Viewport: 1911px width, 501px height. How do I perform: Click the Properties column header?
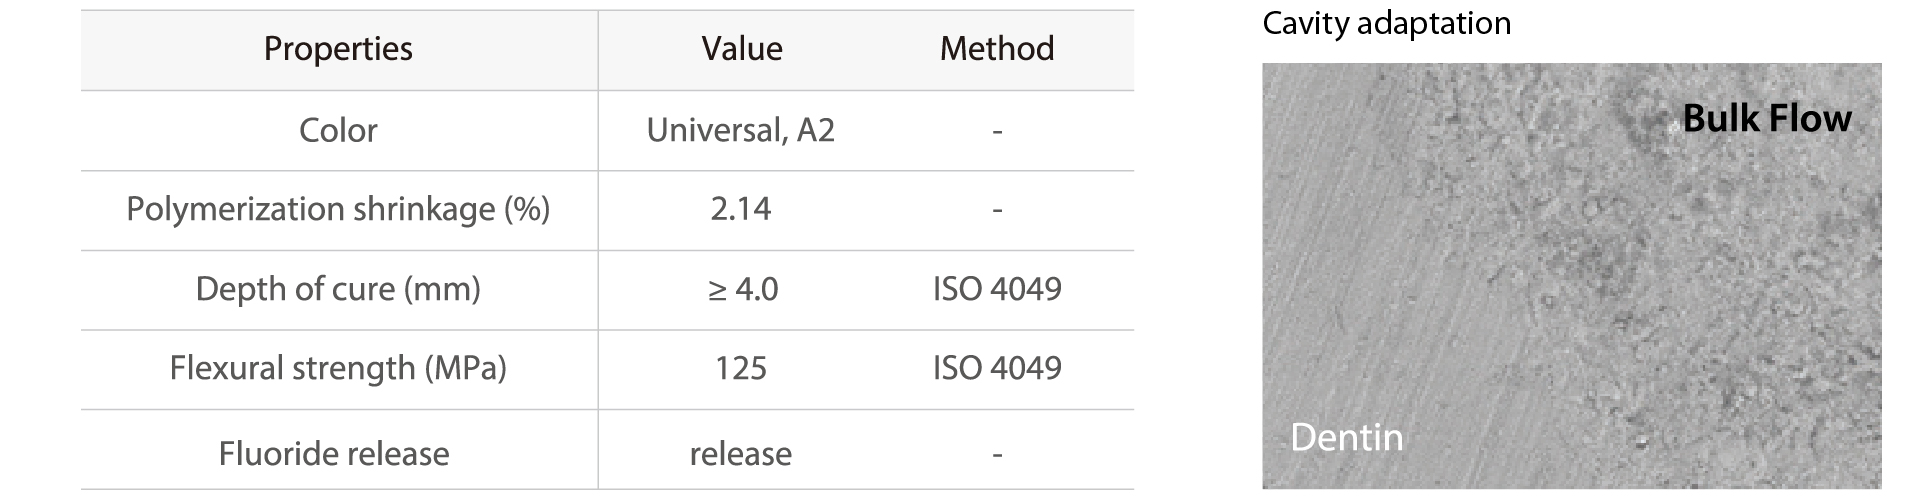point(338,49)
